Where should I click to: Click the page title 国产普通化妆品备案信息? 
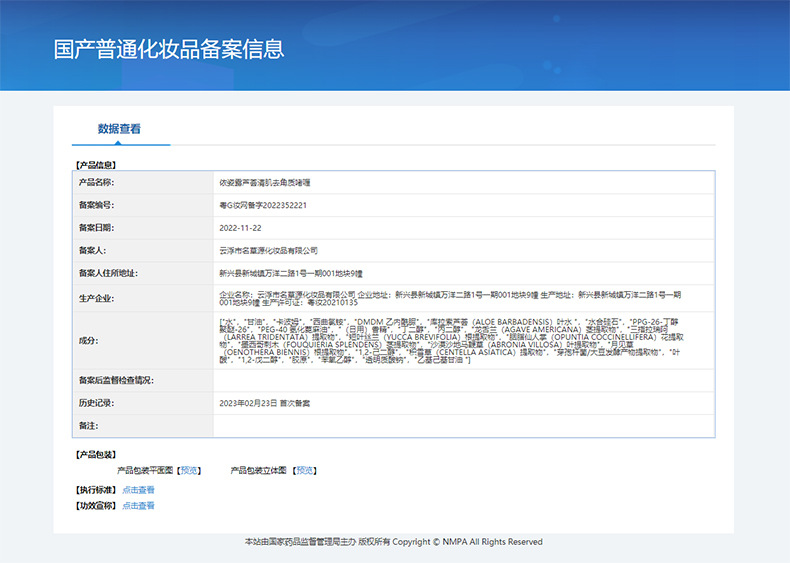click(x=169, y=49)
